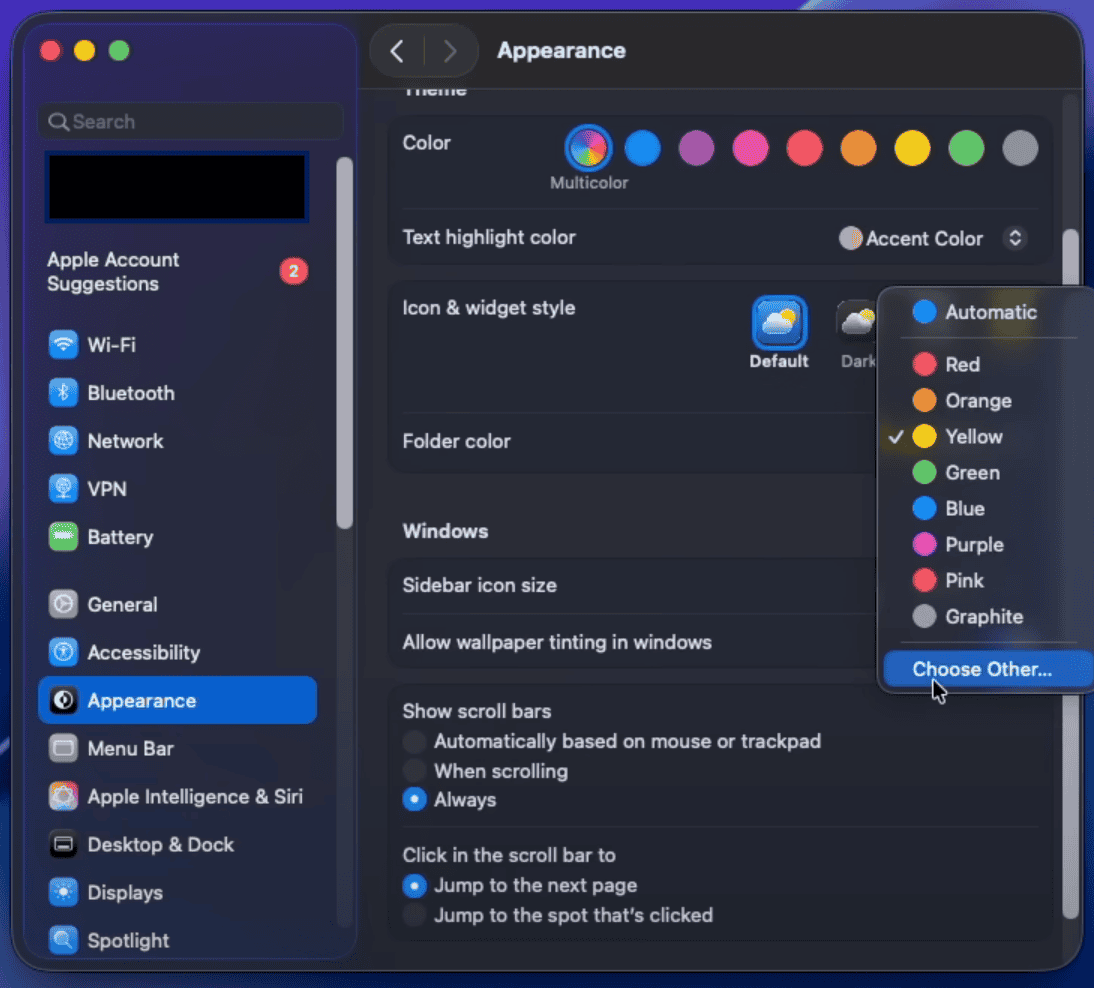Select red accent color swatch
Image resolution: width=1094 pixels, height=988 pixels.
[804, 148]
